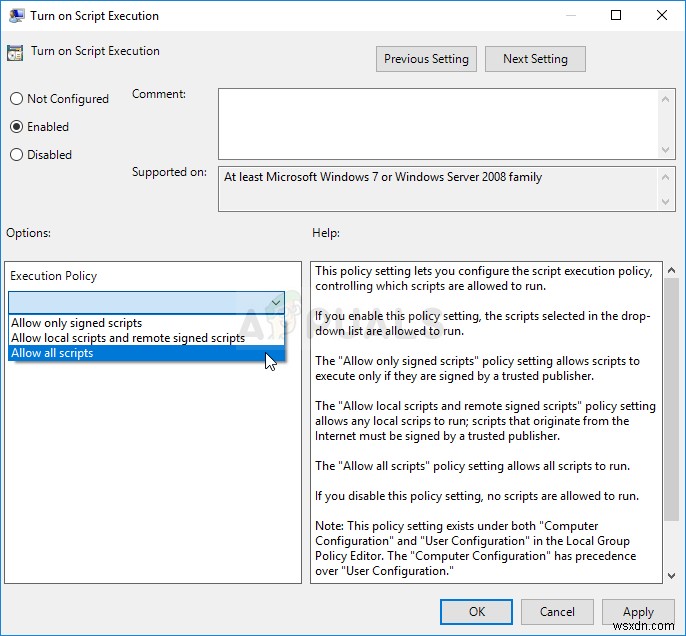
Task: Close the Turn on Script Execution dialog
Action: [662, 15]
